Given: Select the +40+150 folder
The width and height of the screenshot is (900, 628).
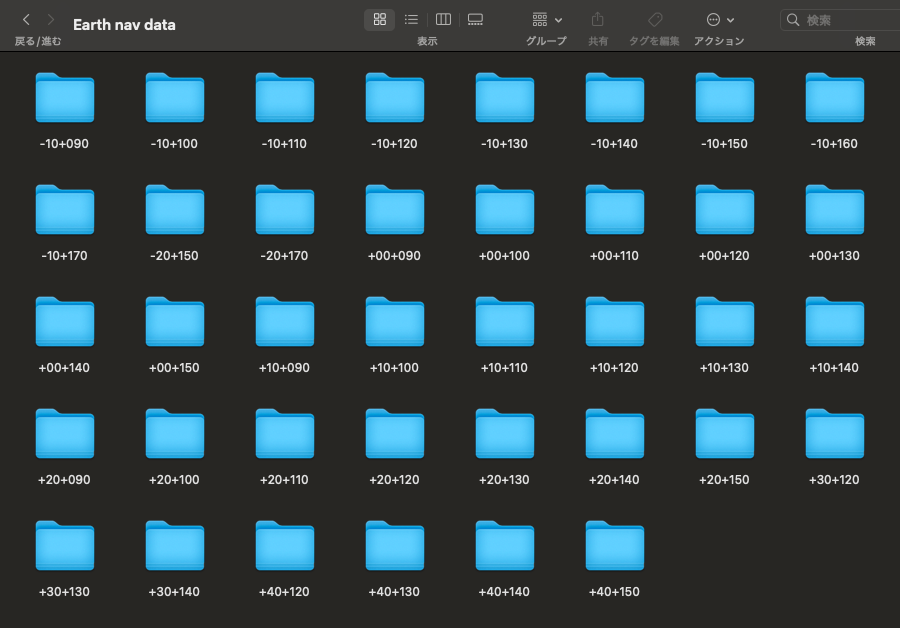Looking at the screenshot, I should point(615,546).
